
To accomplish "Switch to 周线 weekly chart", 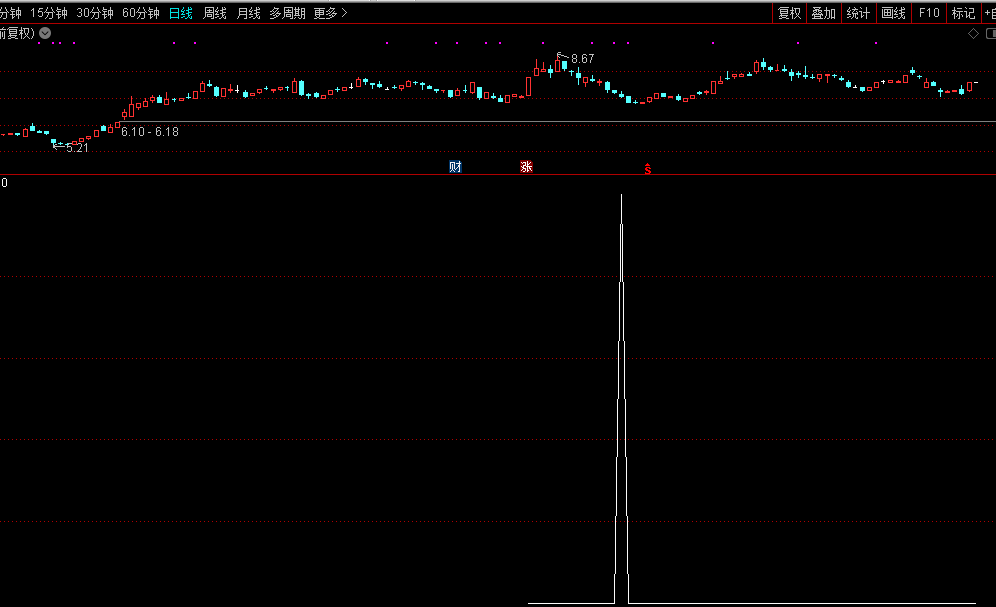I will (x=215, y=13).
